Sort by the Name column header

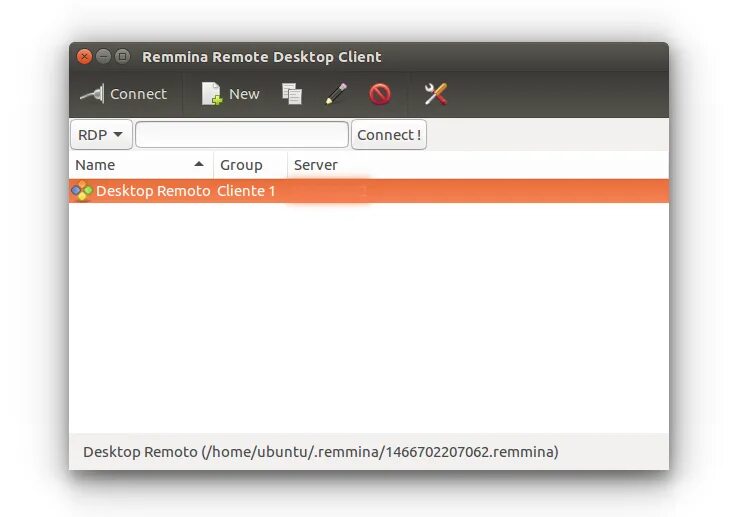click(x=141, y=165)
